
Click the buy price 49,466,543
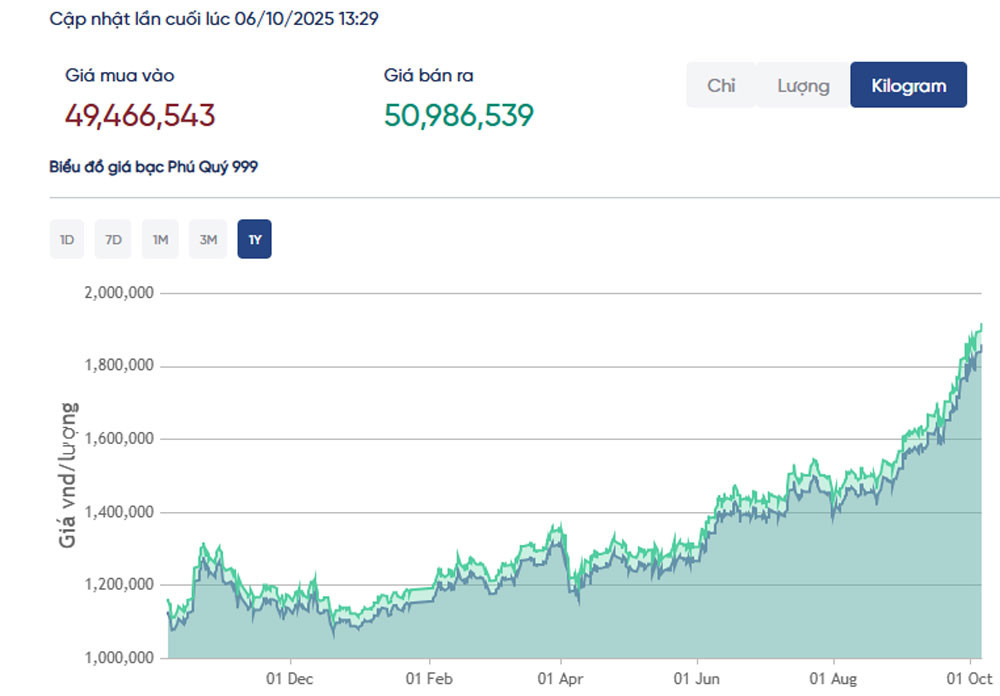pyautogui.click(x=140, y=115)
